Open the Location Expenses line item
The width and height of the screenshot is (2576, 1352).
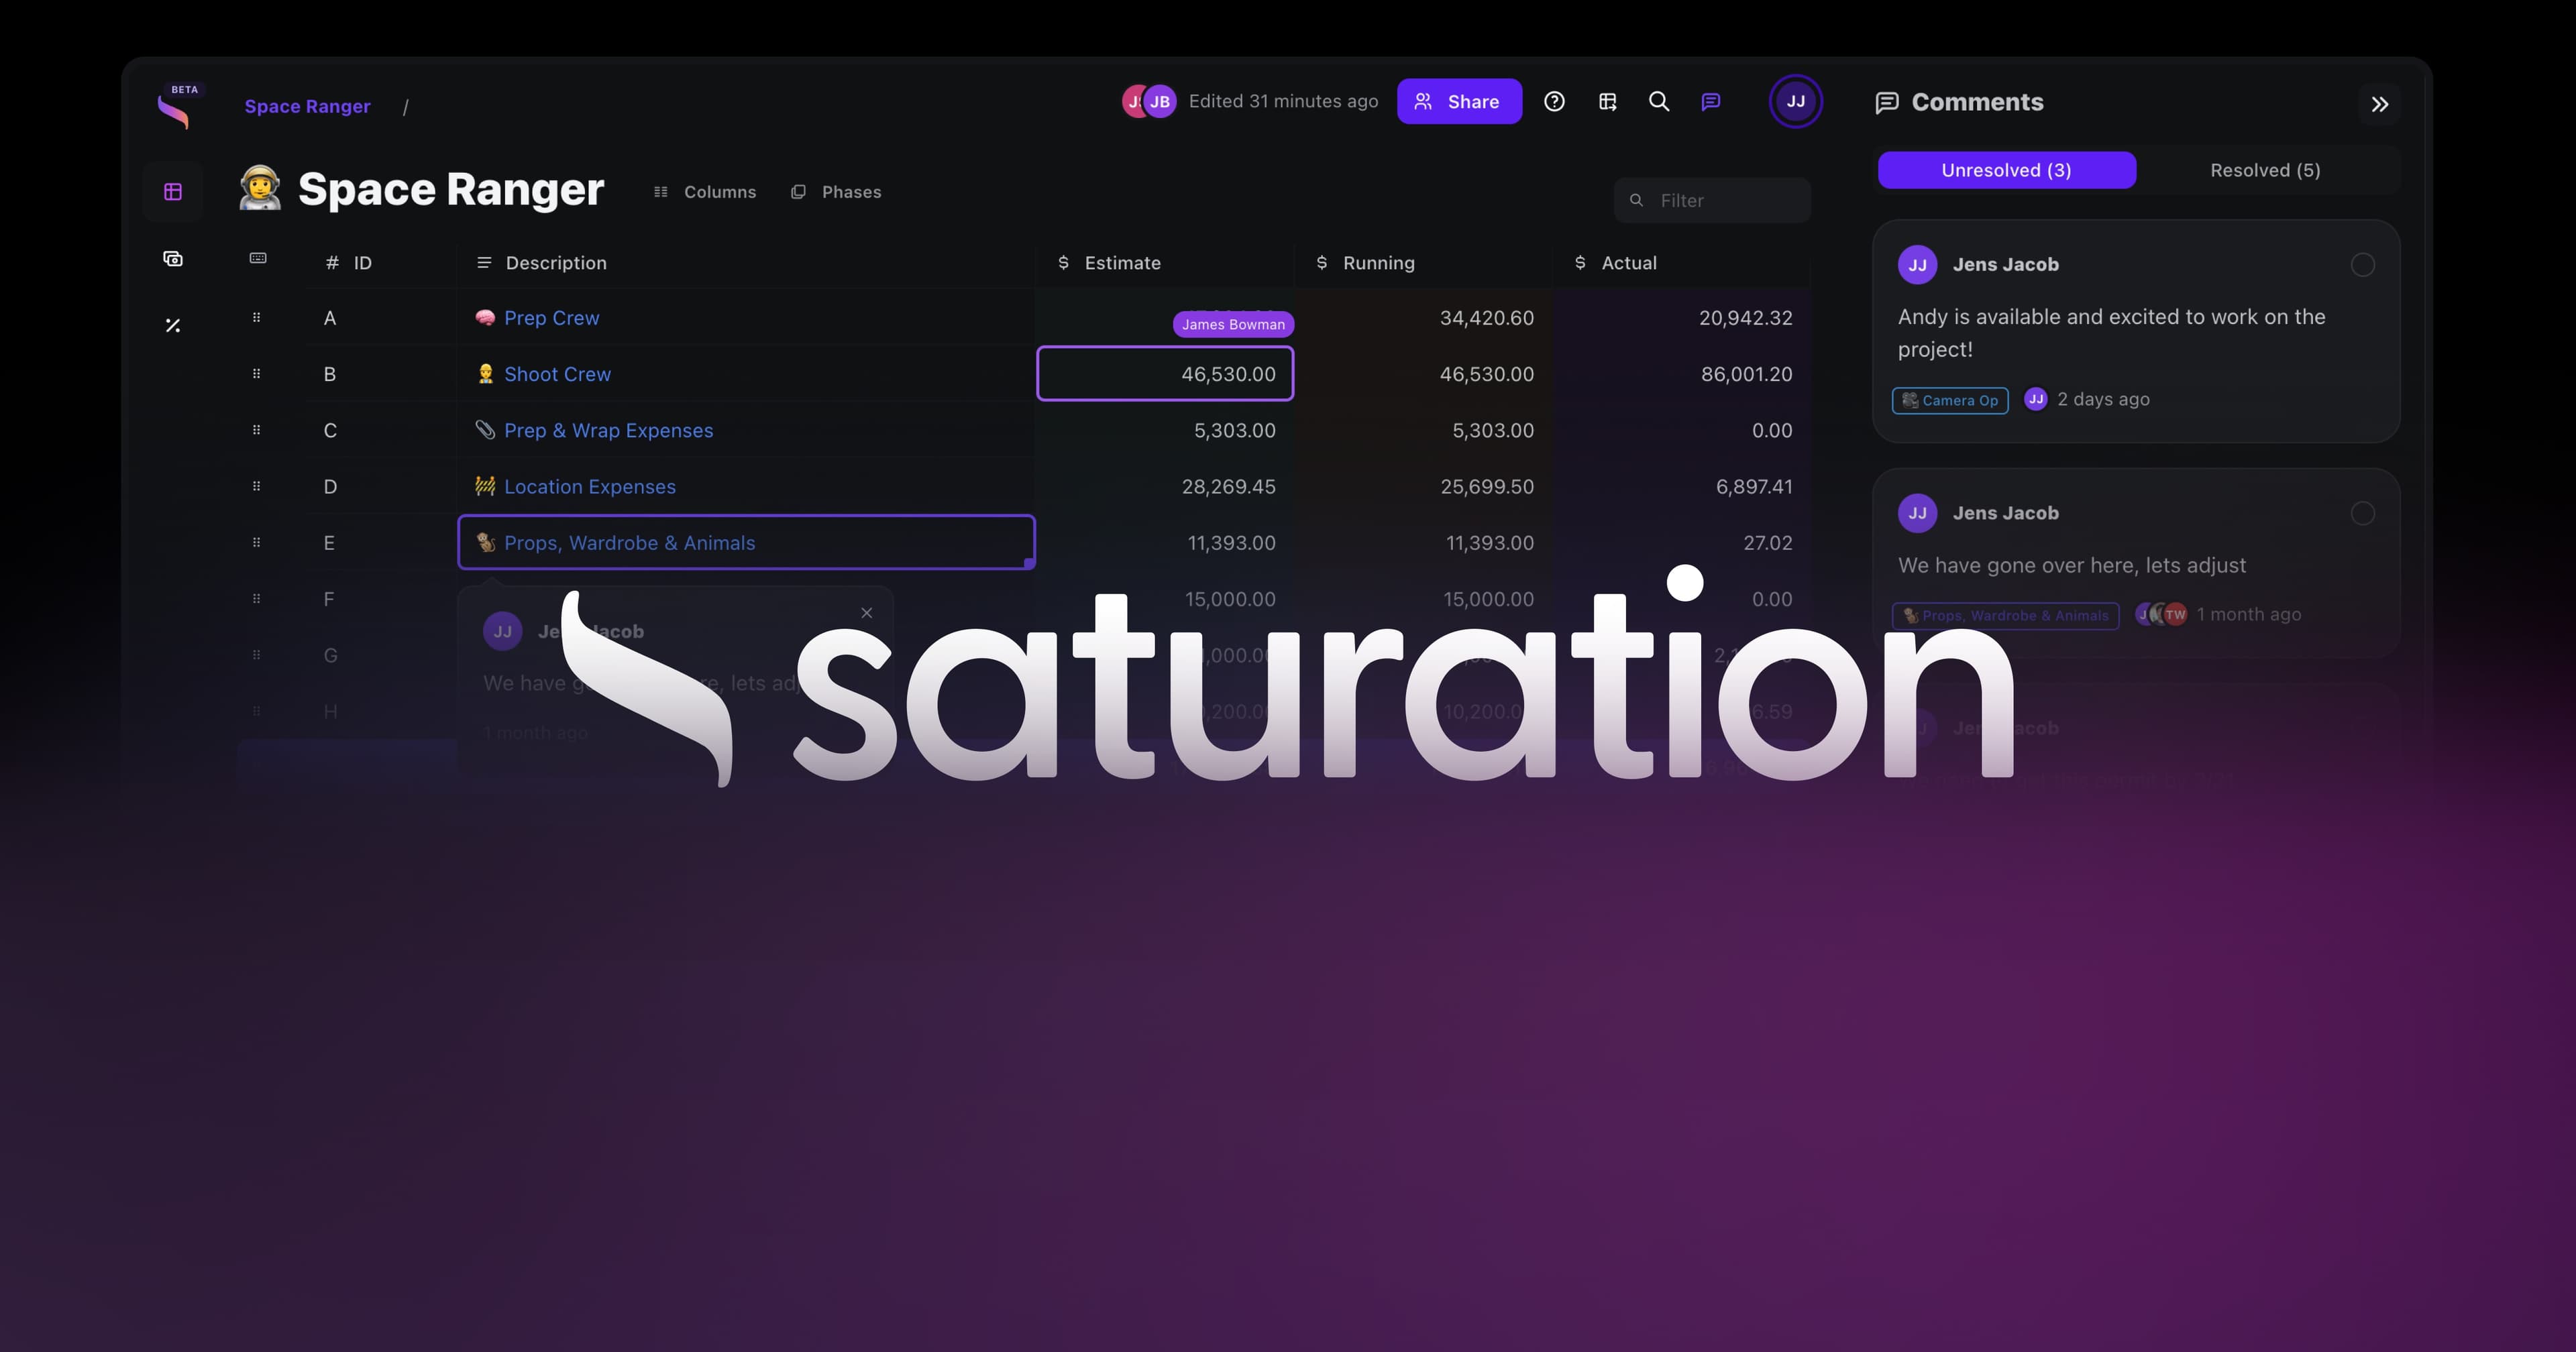[590, 486]
